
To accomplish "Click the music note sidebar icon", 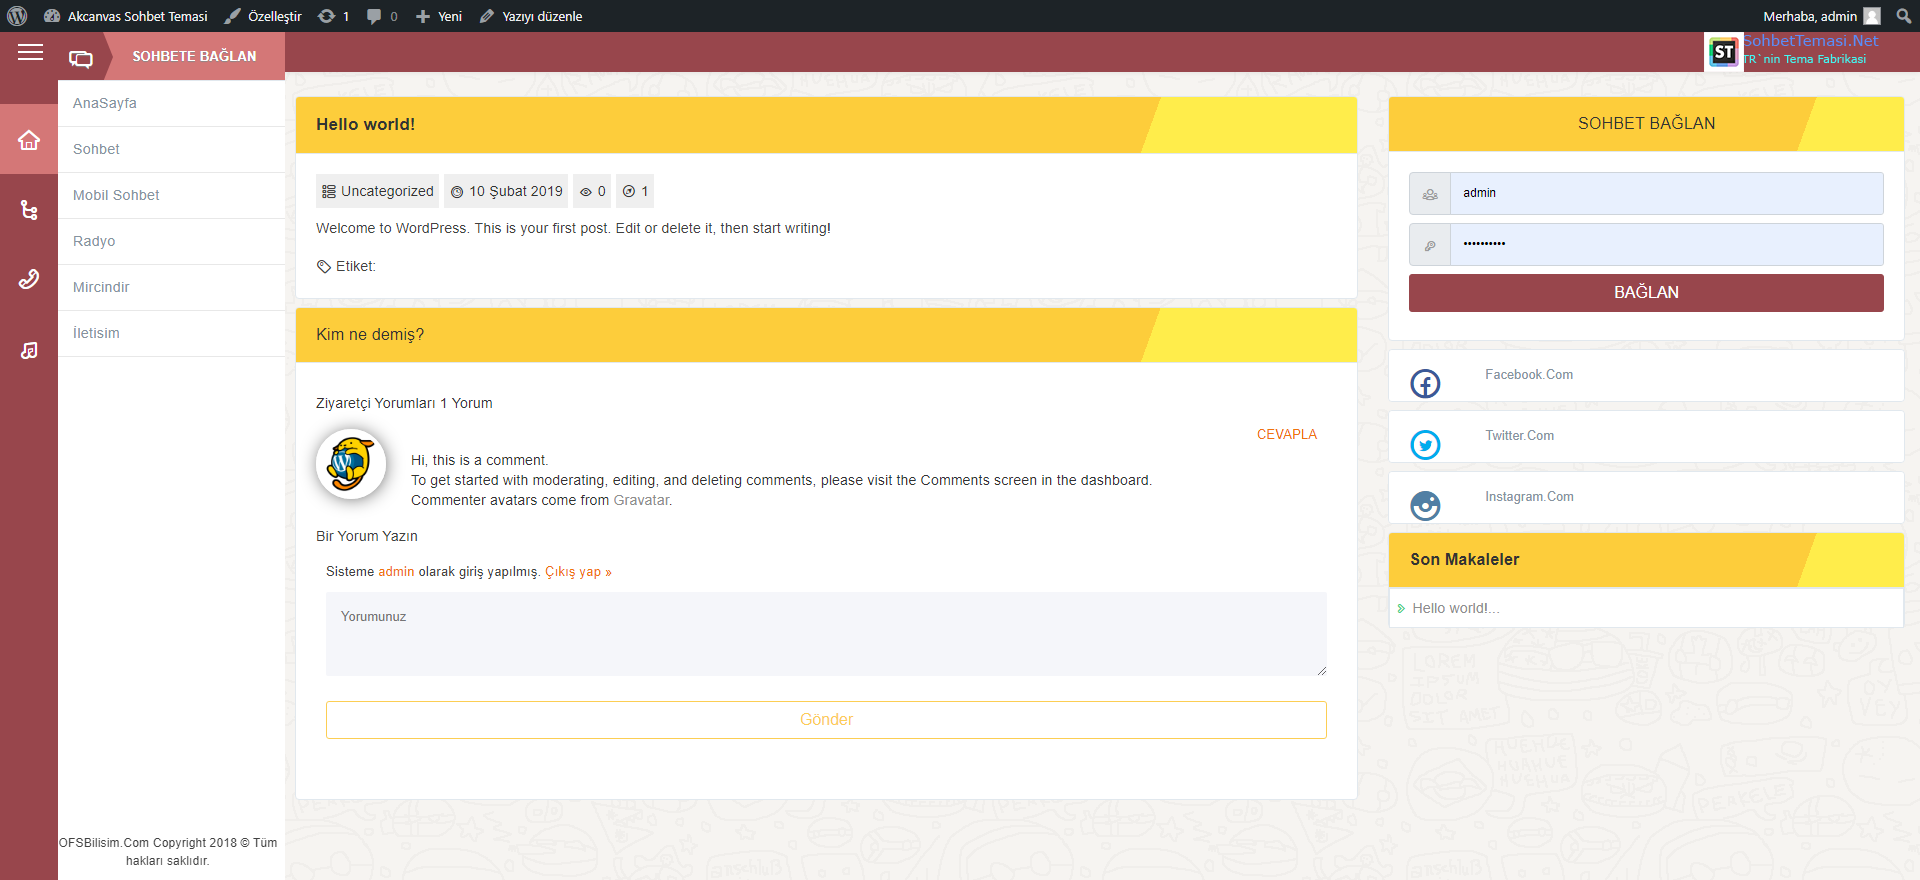I will coord(29,350).
